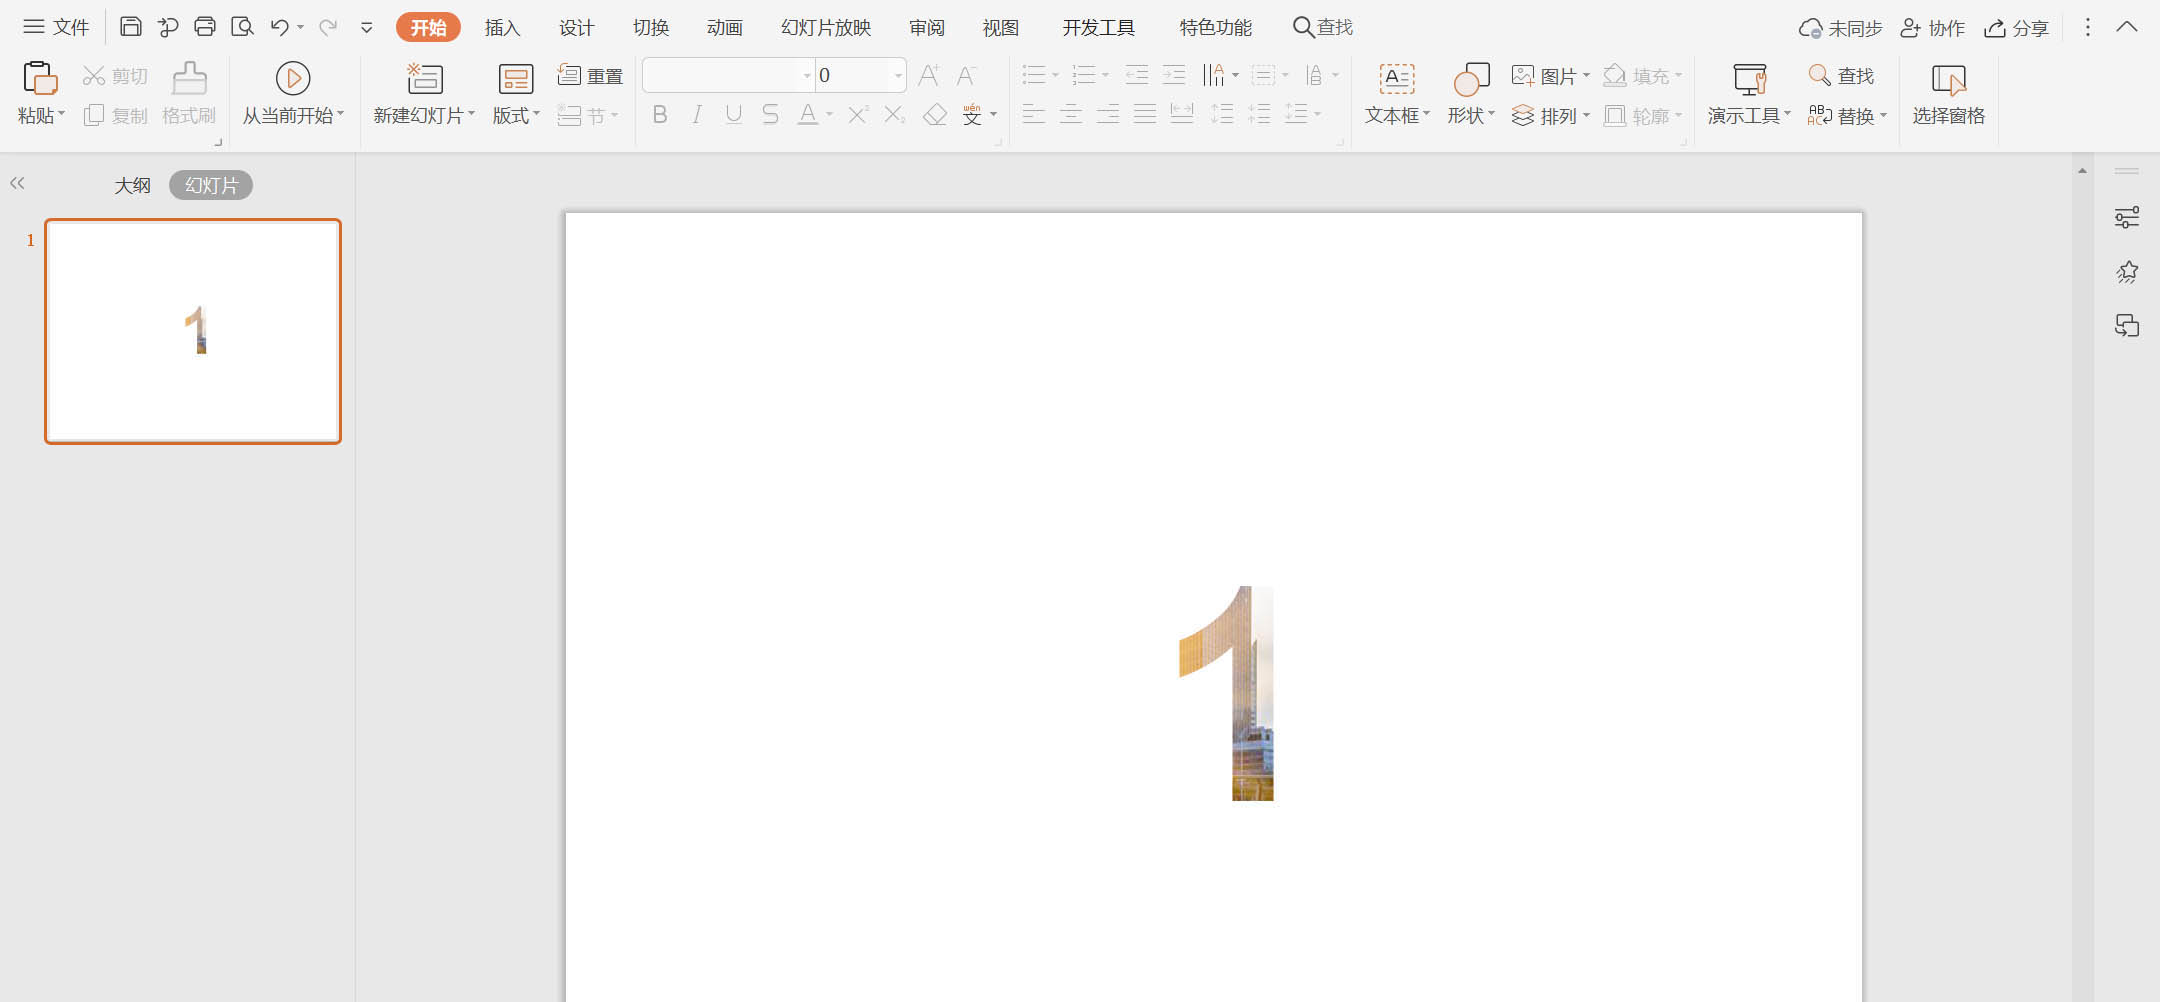Switch to the 插入 ribbon tab
This screenshot has height=1002, width=2160.
tap(502, 27)
